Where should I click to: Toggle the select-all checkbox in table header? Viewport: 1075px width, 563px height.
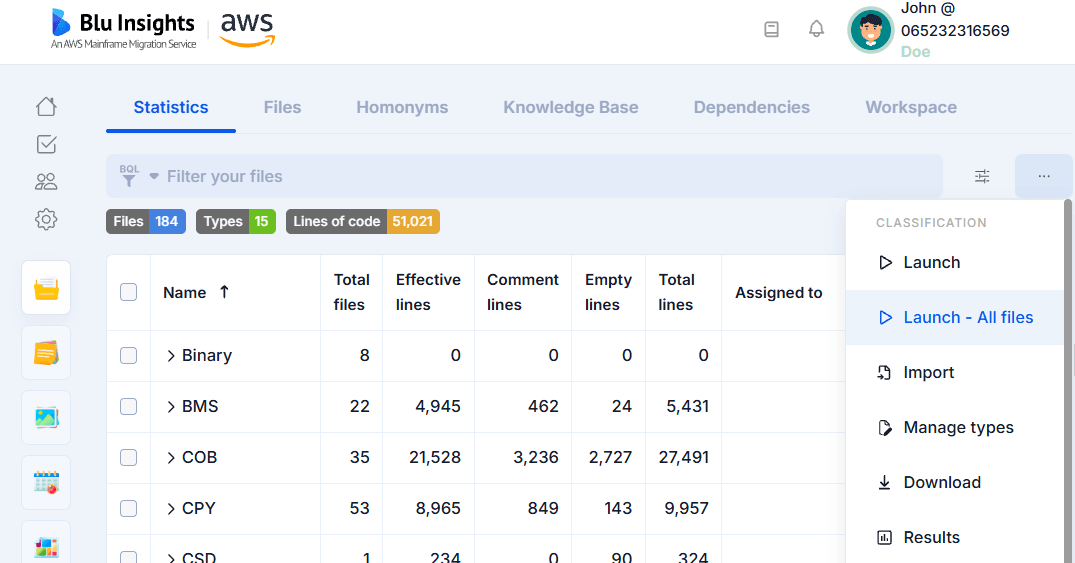(x=128, y=292)
